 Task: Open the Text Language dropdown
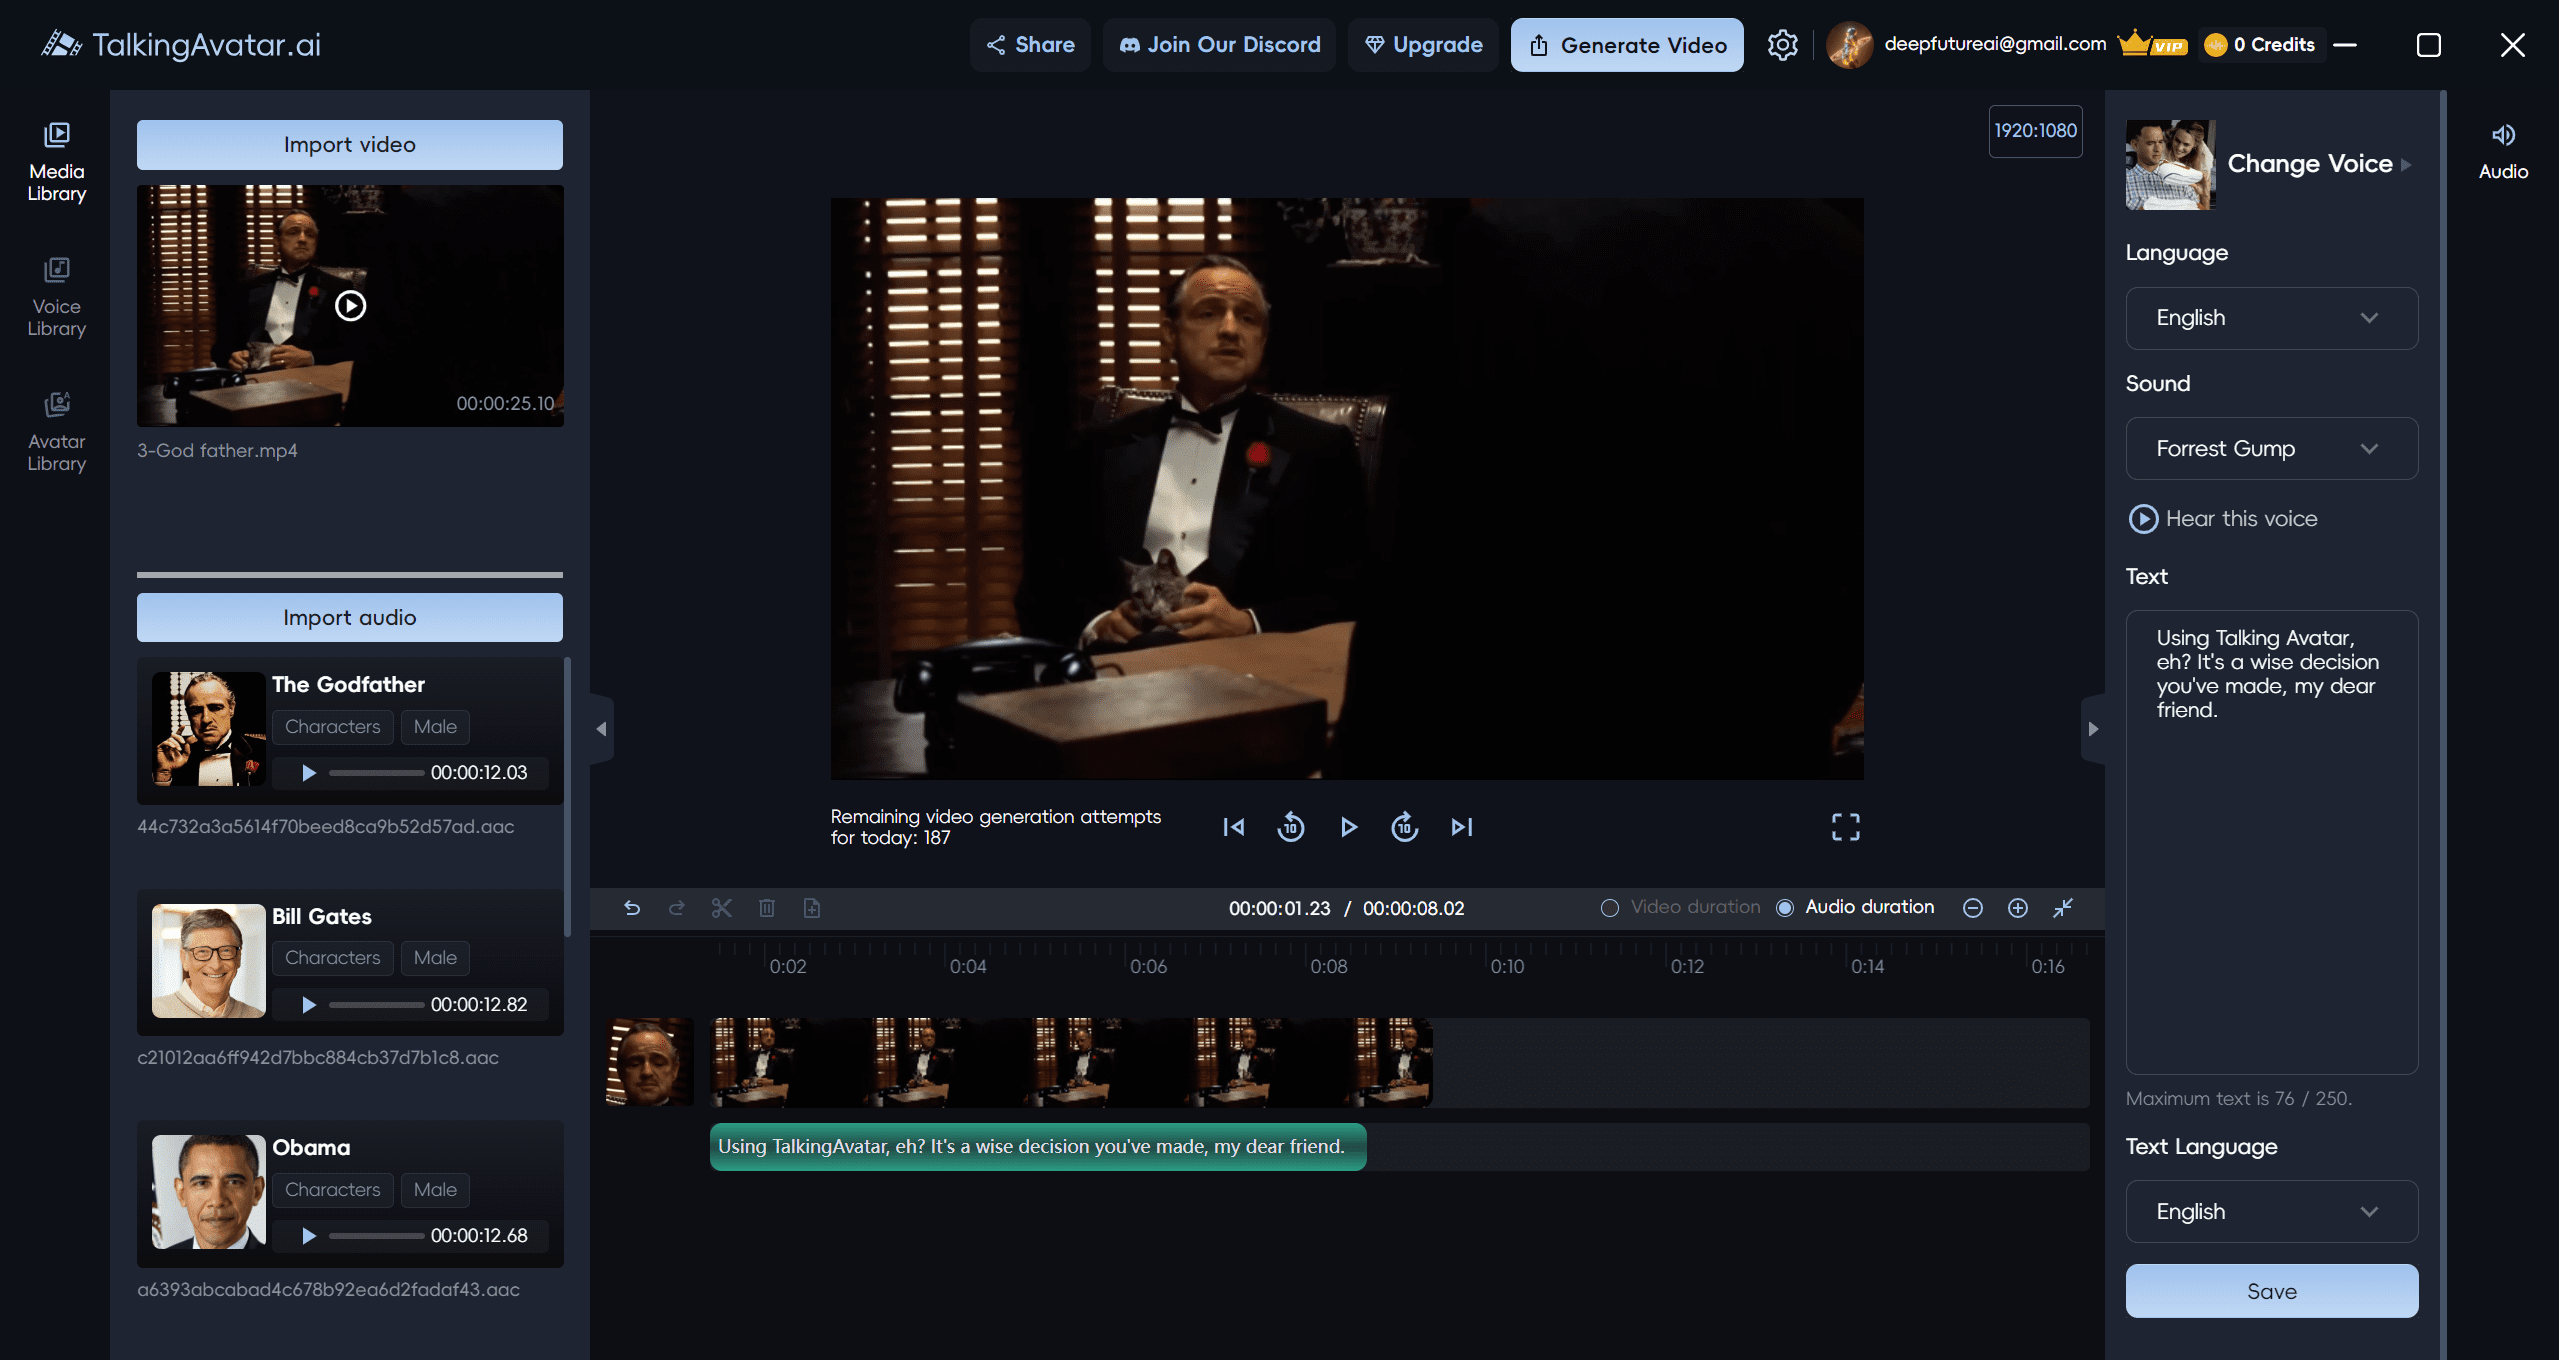click(2272, 1212)
